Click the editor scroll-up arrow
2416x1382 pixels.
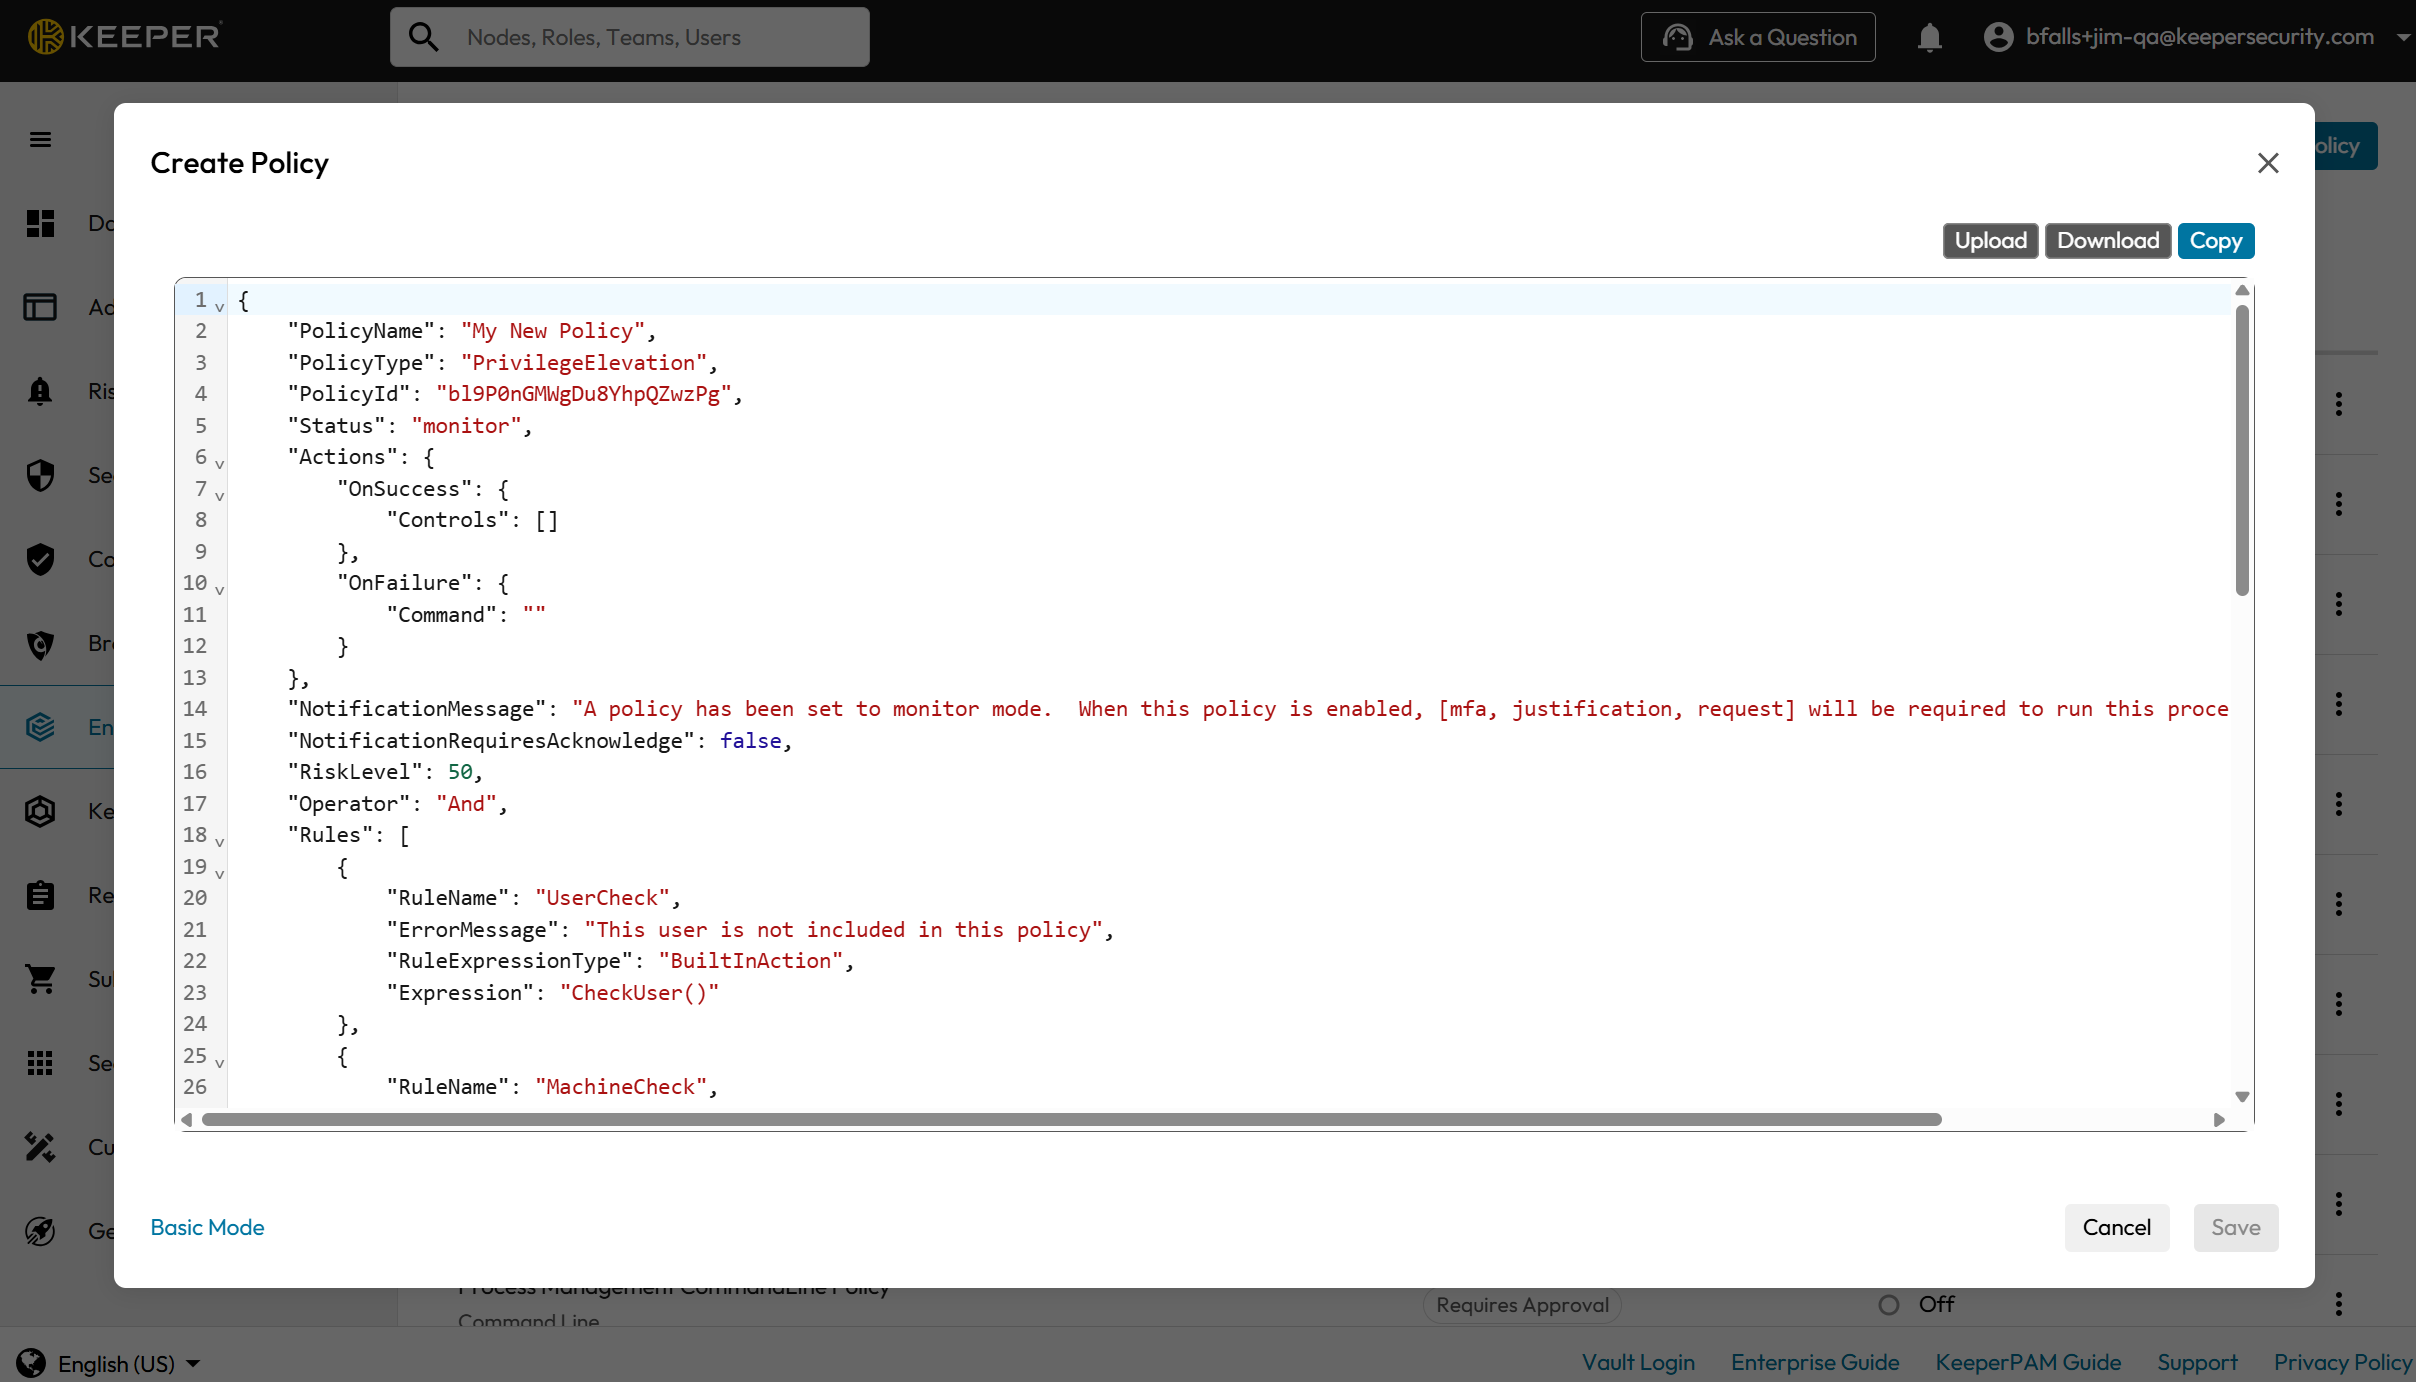(x=2241, y=290)
